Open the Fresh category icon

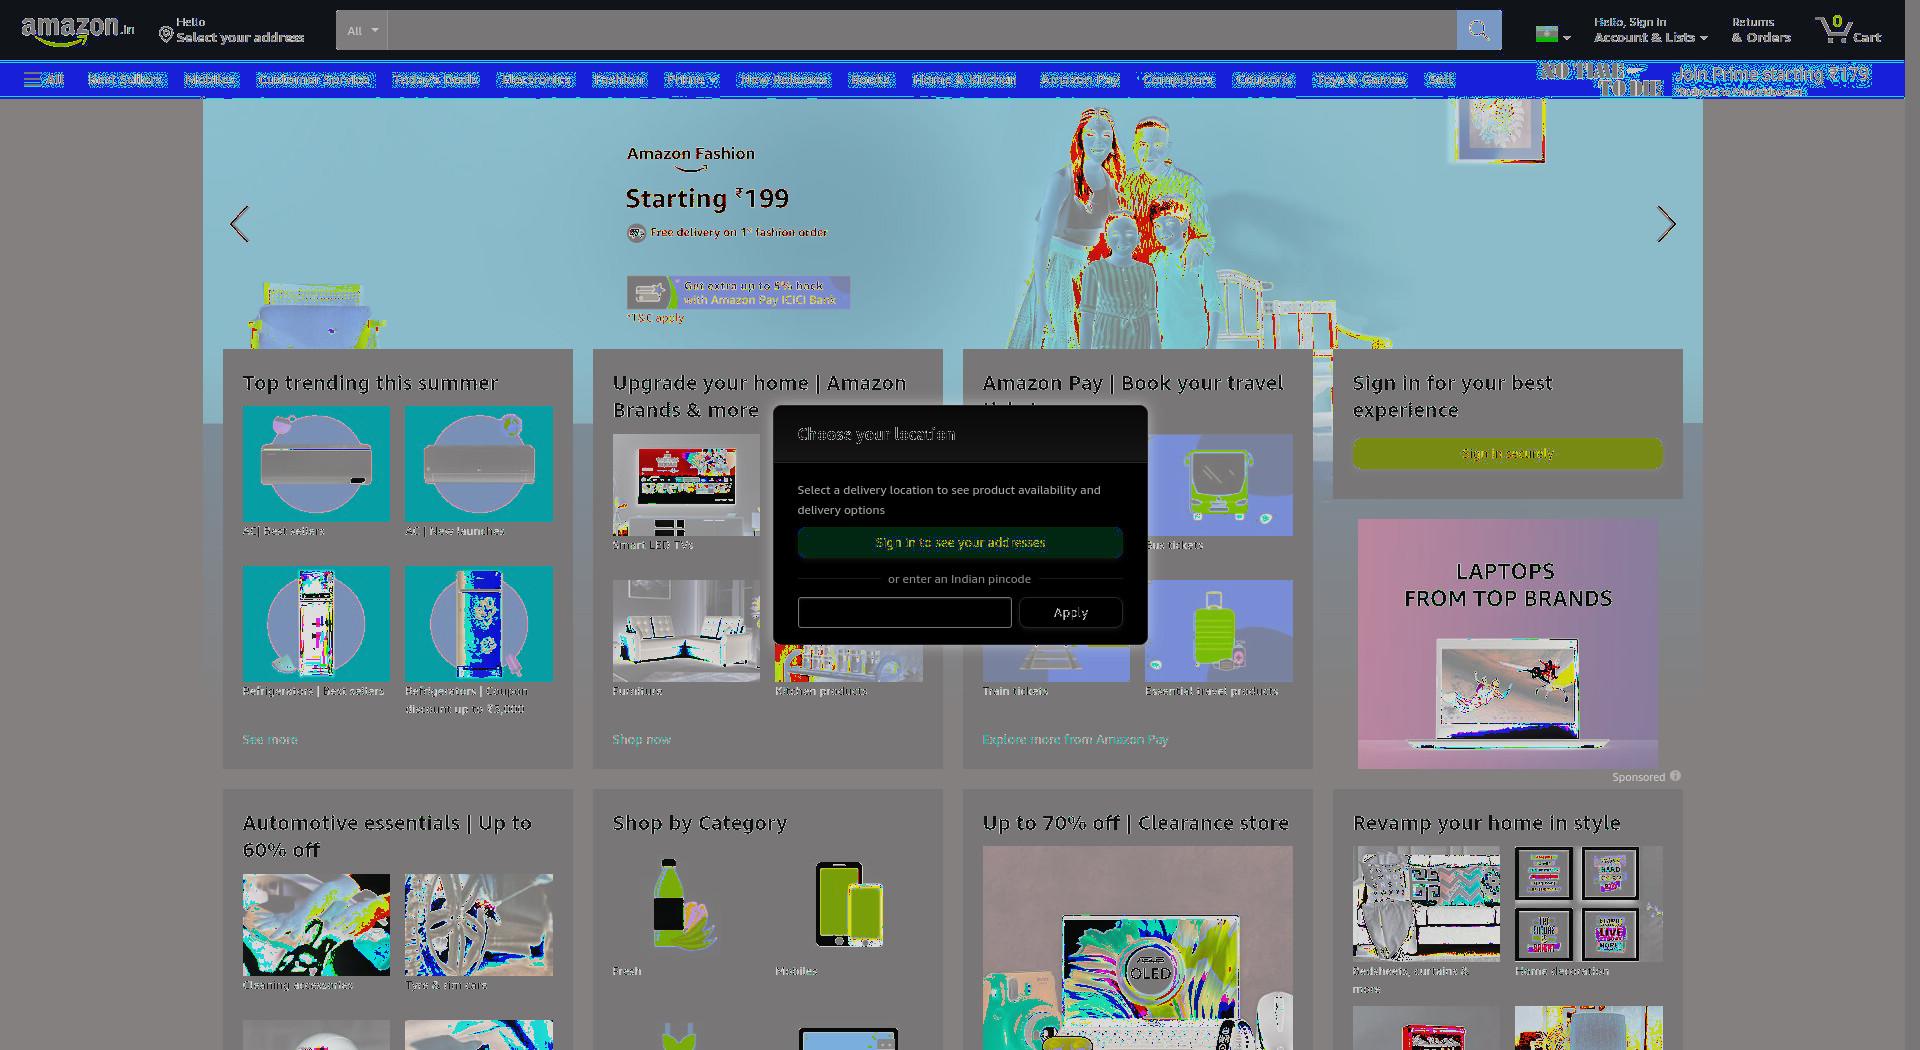pos(686,904)
